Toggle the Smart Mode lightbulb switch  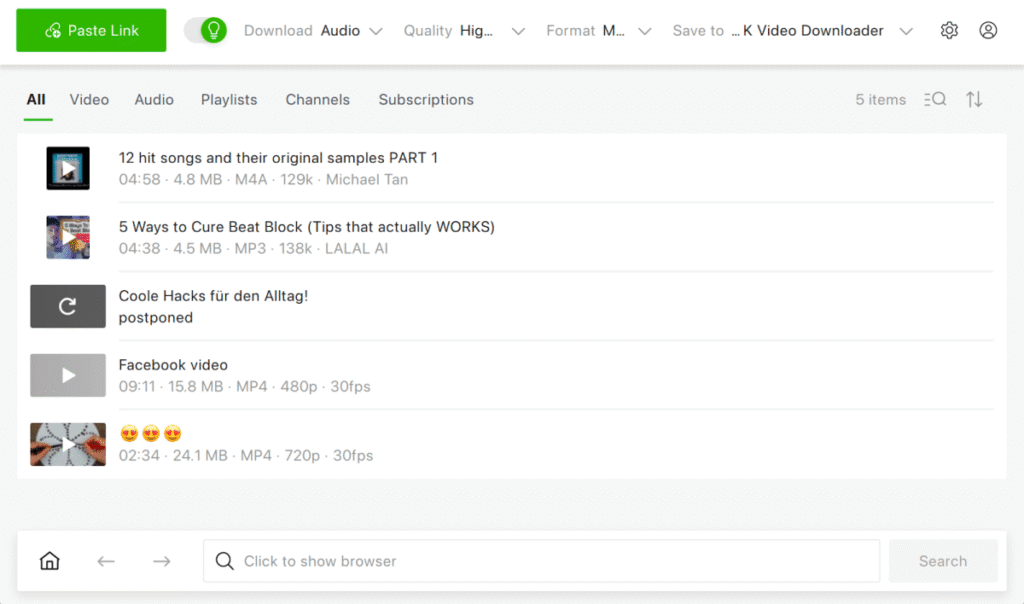(206, 31)
